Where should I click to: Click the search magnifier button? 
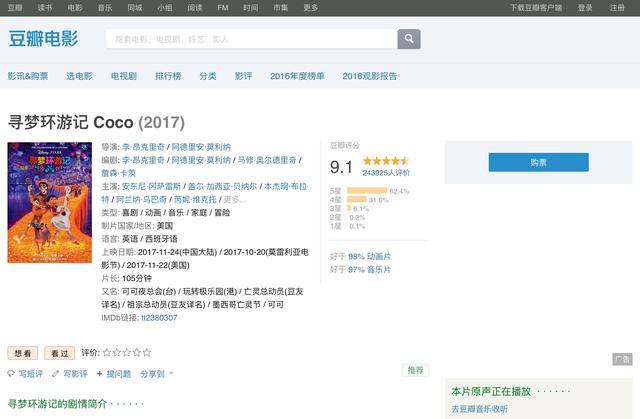pyautogui.click(x=409, y=39)
